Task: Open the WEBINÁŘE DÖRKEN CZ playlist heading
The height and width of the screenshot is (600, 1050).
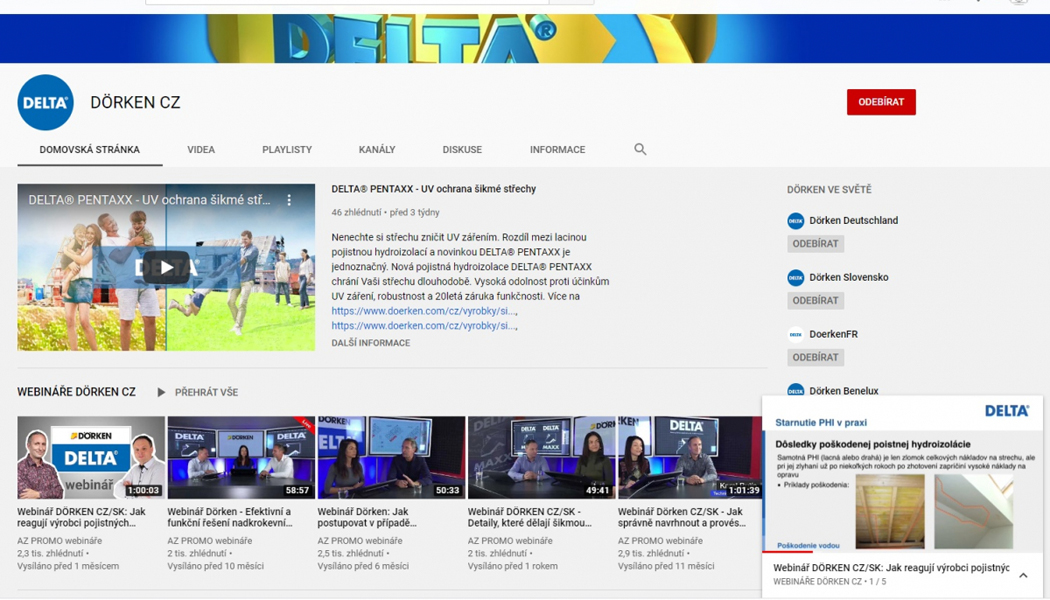Action: (76, 392)
